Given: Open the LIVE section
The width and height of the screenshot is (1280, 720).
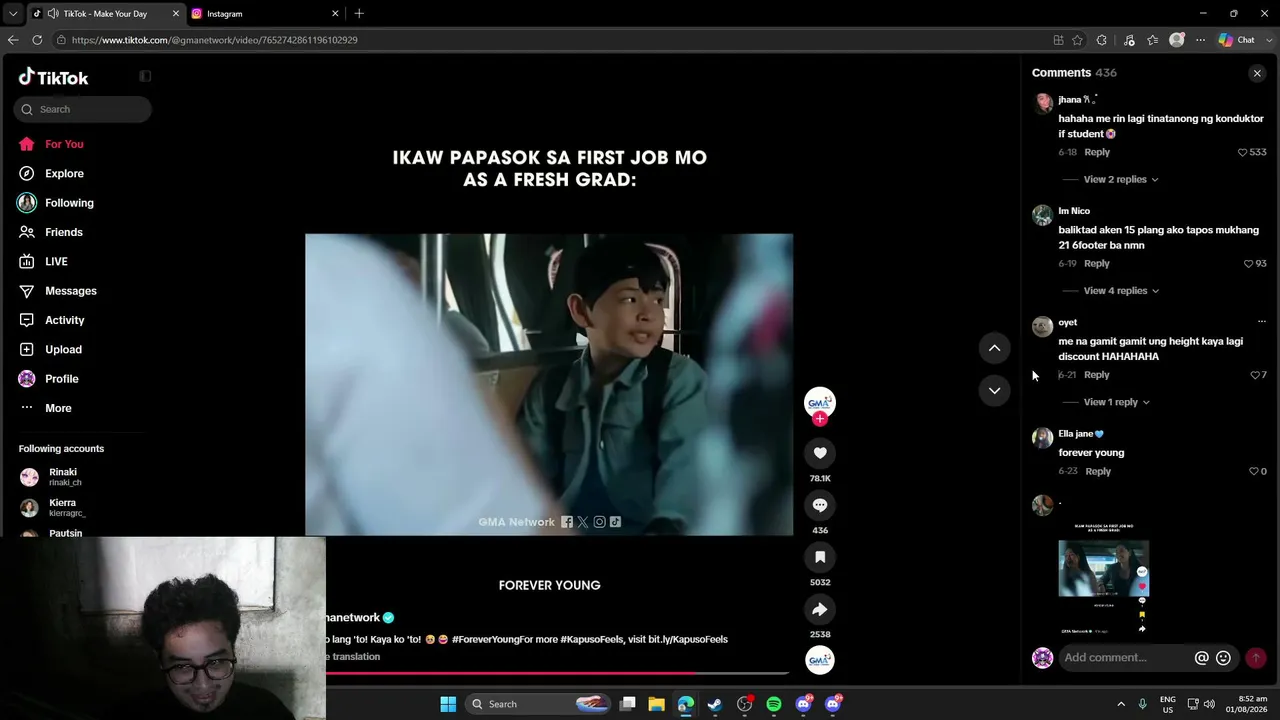Looking at the screenshot, I should (x=56, y=261).
